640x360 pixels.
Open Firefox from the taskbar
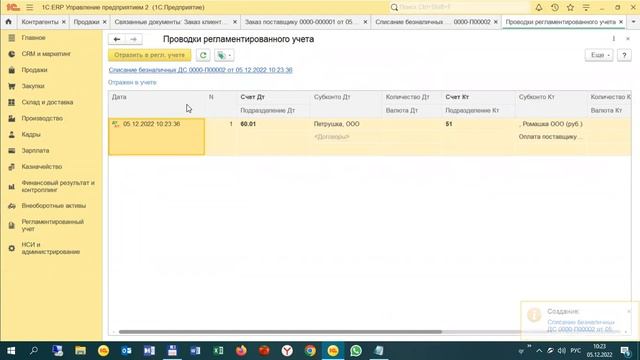241,351
